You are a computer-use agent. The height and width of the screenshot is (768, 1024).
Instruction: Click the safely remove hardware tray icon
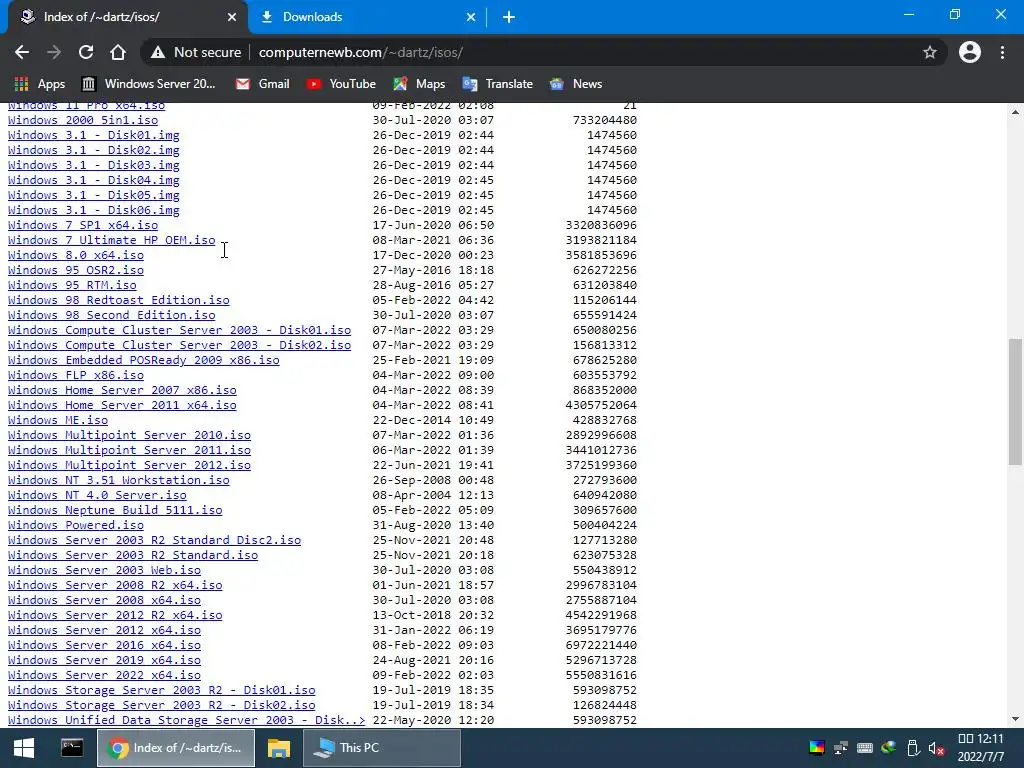click(x=913, y=748)
